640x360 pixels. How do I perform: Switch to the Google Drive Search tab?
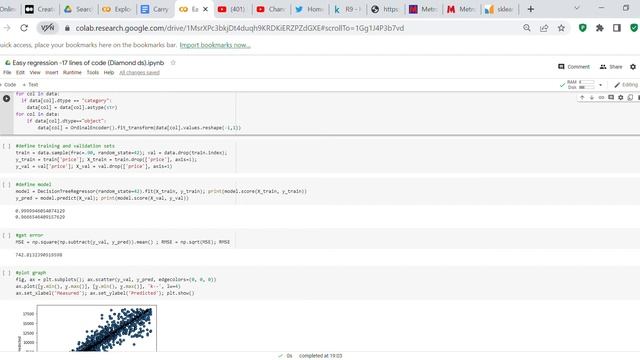pos(78,9)
